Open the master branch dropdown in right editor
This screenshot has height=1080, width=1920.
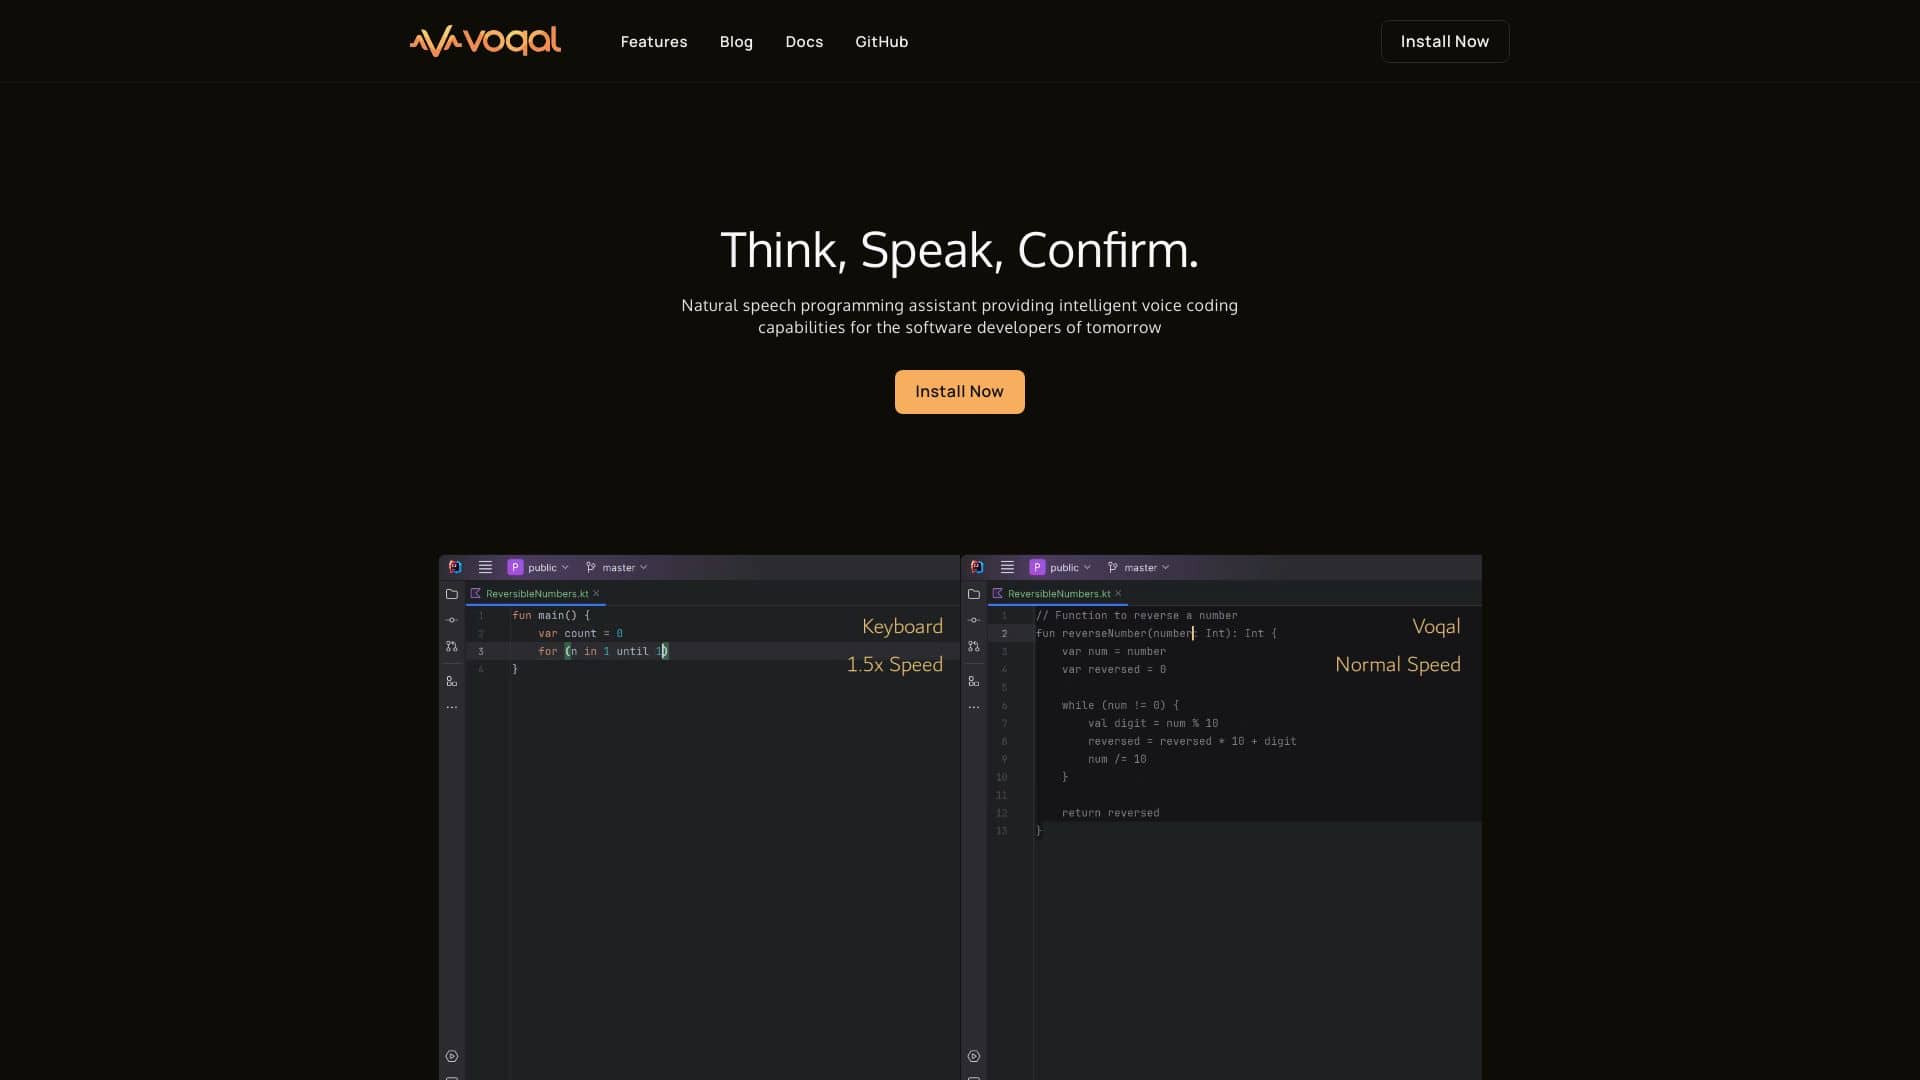1138,567
